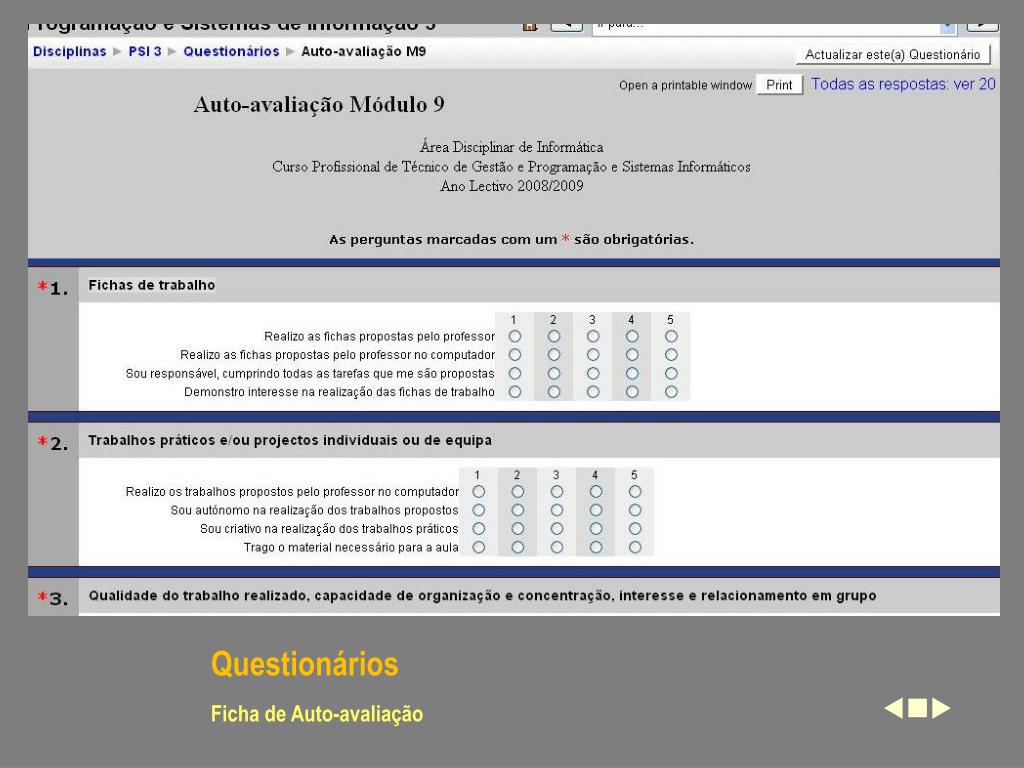The width and height of the screenshot is (1024, 768).
Task: Open the Disciplinas breadcrumb link
Action: coord(69,52)
